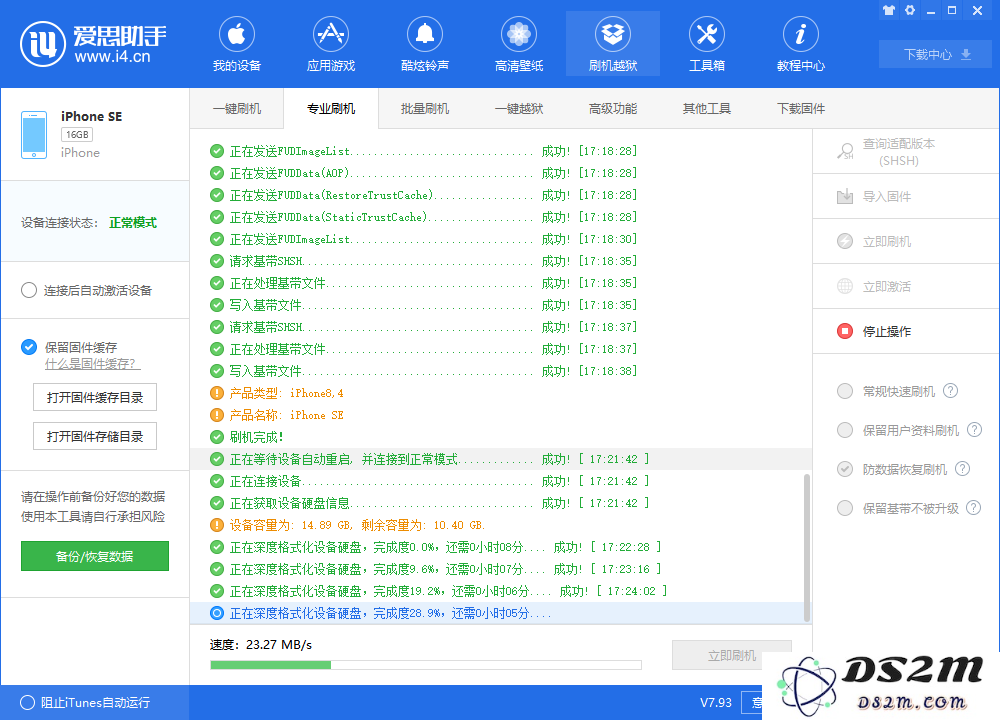This screenshot has width=1000, height=720.
Task: Switch to 其他工具 tab
Action: pyautogui.click(x=707, y=108)
